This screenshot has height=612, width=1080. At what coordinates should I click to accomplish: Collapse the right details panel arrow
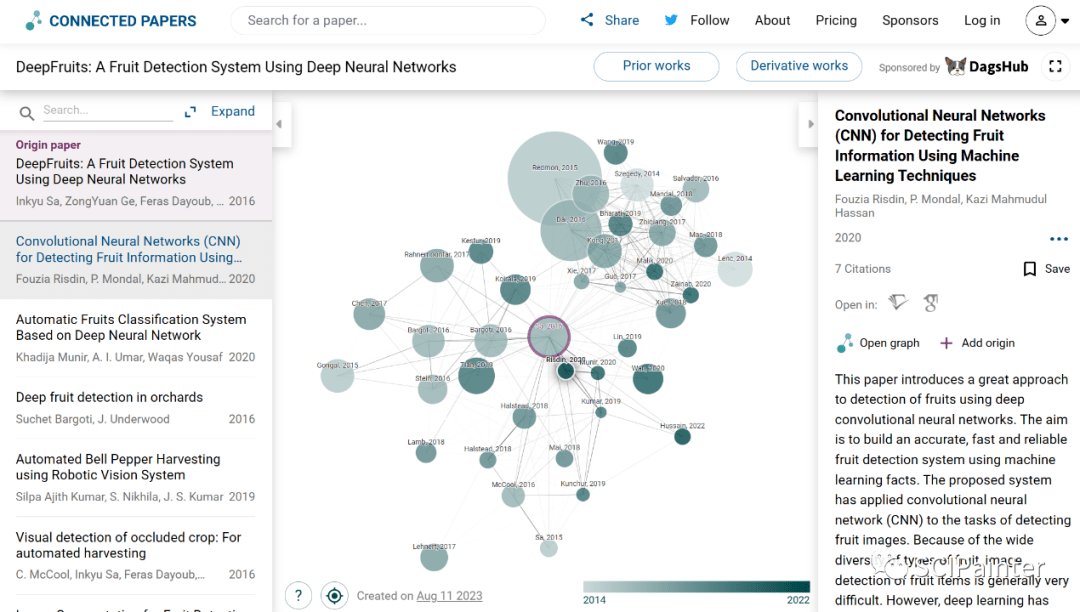(811, 124)
